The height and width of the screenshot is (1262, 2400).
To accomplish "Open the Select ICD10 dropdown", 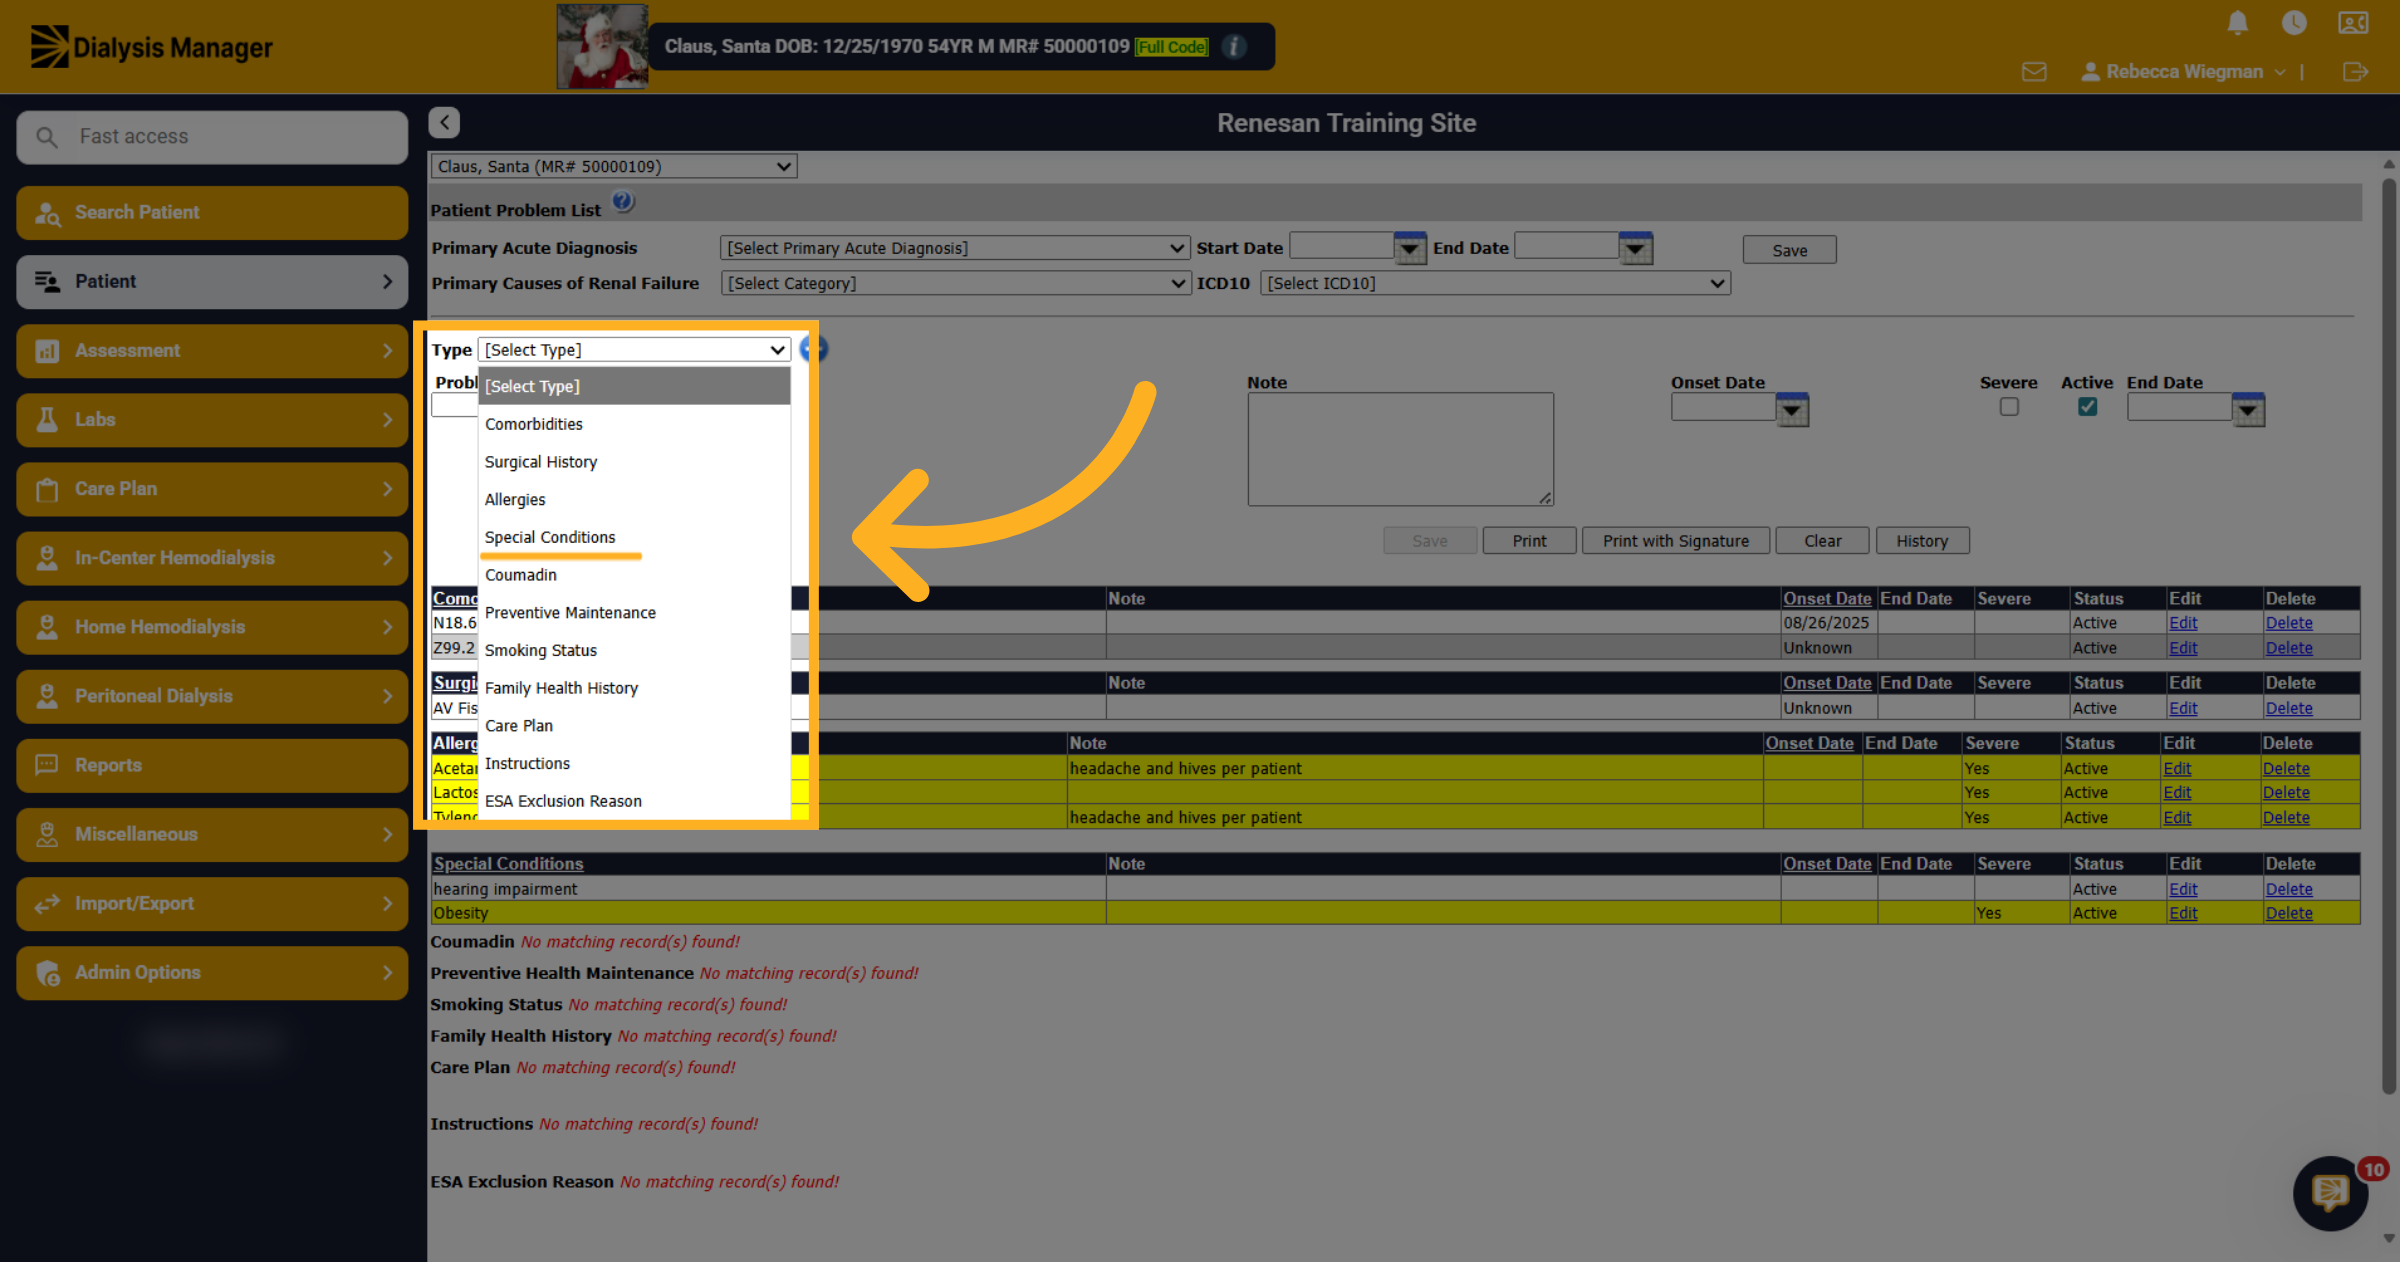I will coord(1495,283).
